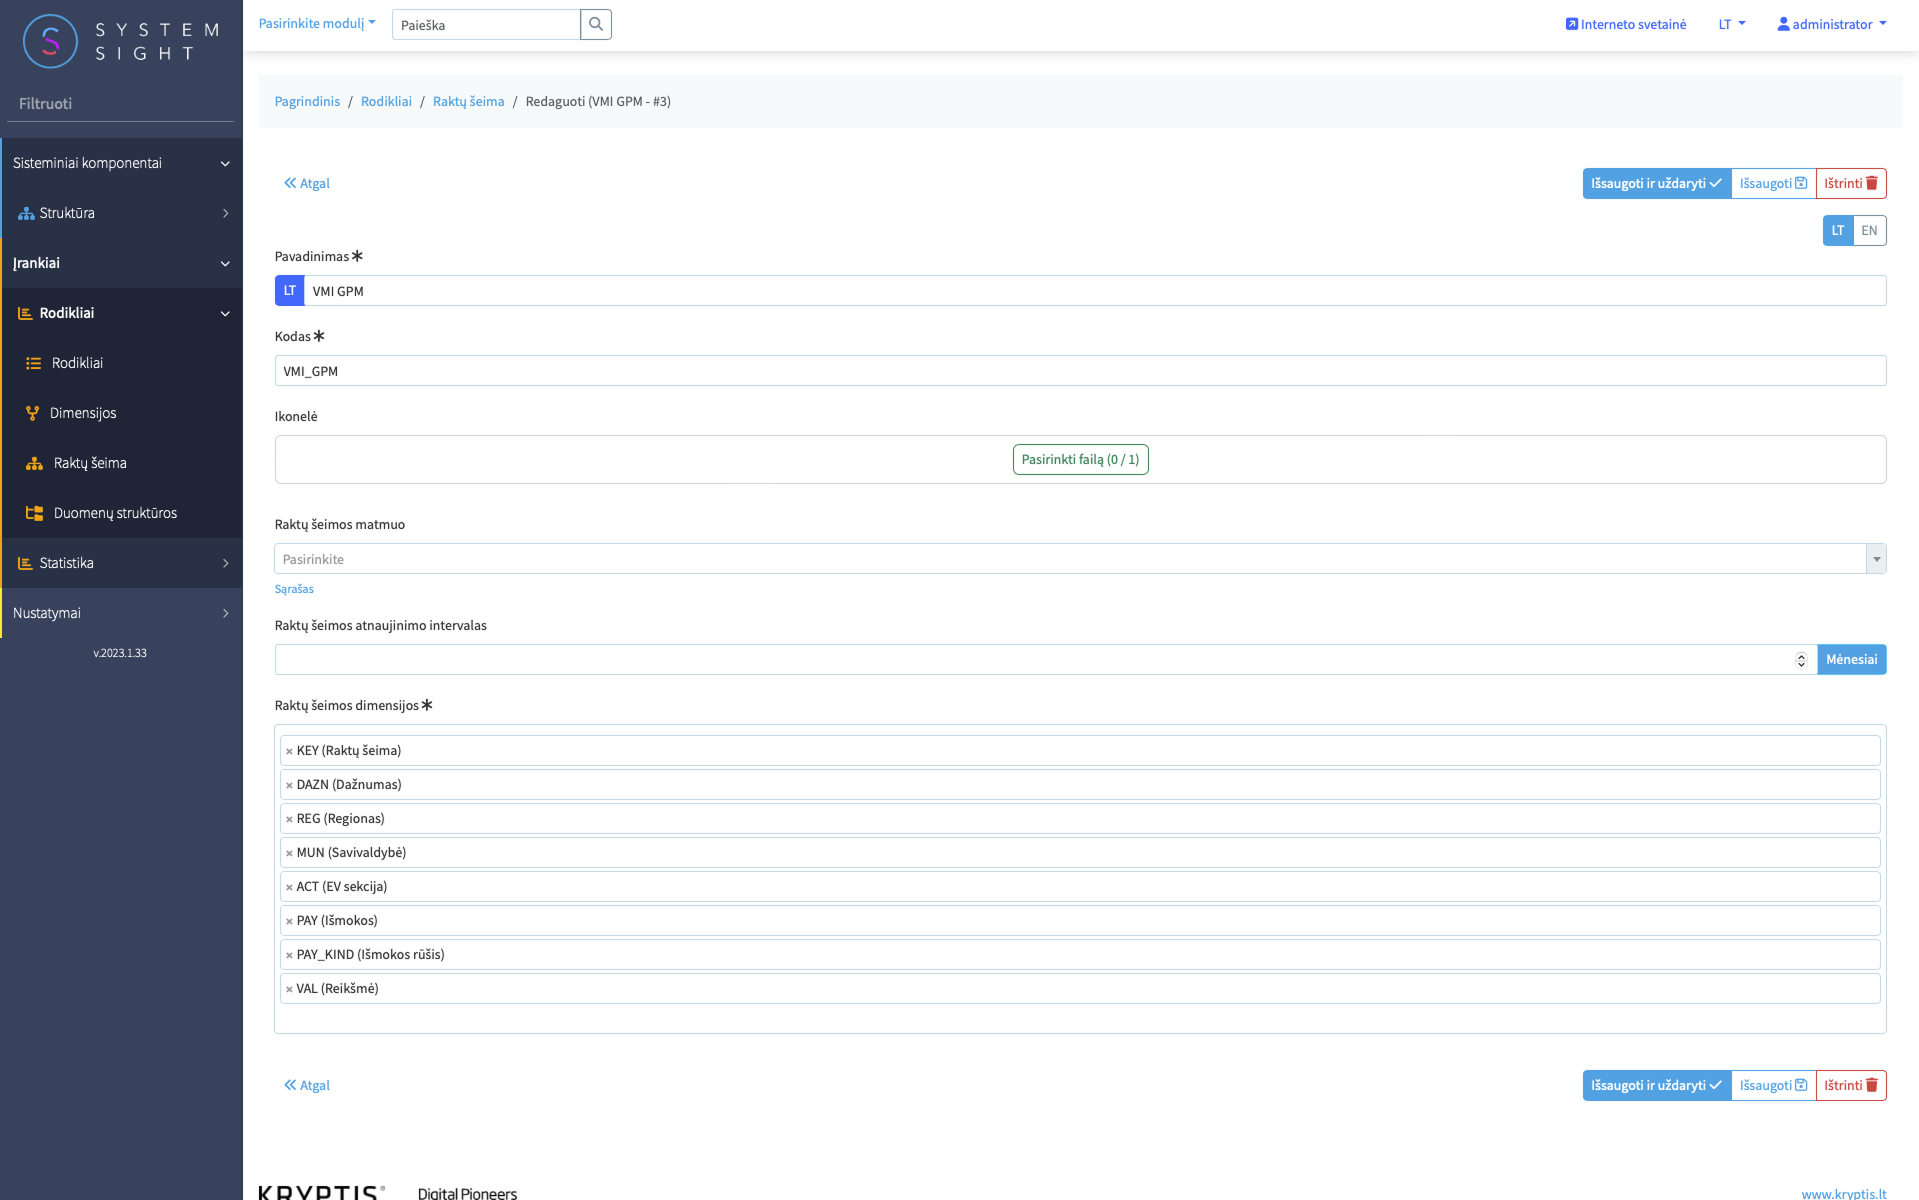Expand the Nustatymai sidebar section
This screenshot has height=1200, width=1919.
click(121, 613)
